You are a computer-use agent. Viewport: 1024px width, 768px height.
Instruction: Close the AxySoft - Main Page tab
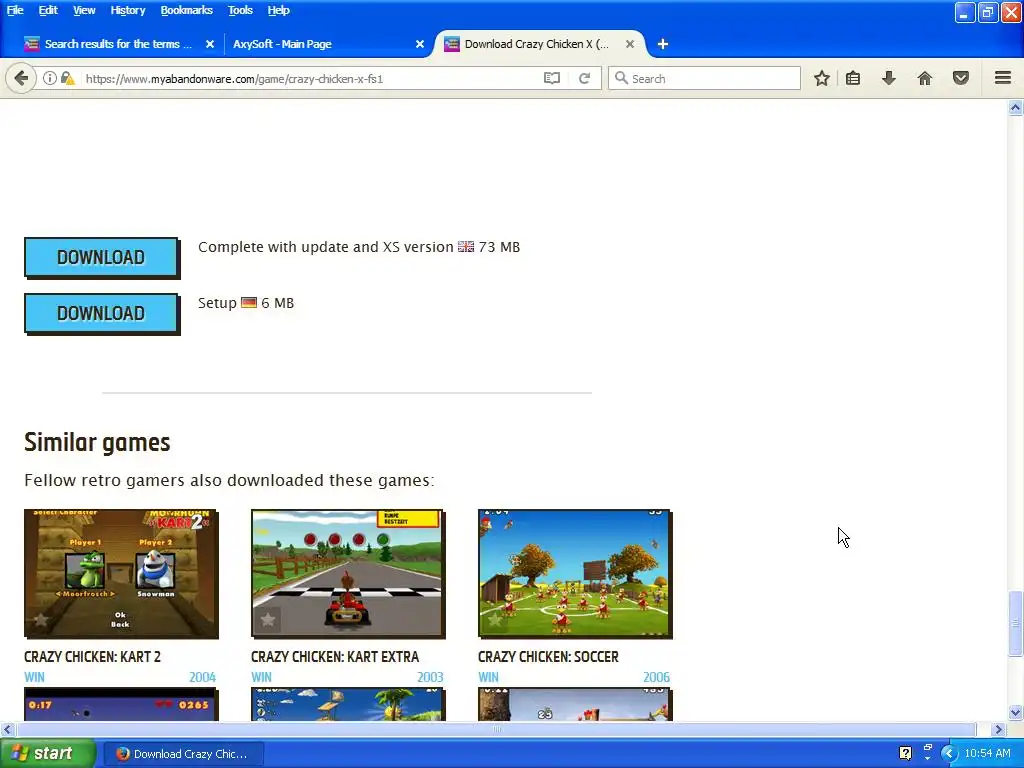tap(420, 44)
